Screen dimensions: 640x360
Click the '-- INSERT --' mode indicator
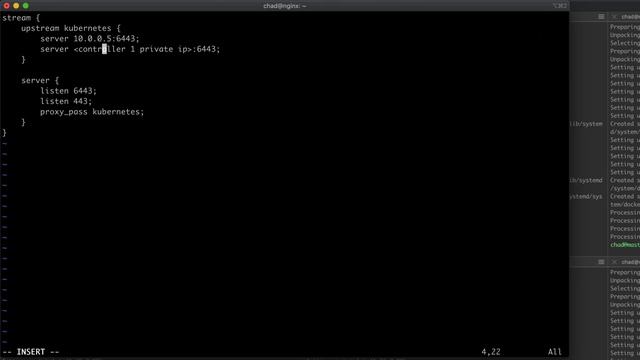[31, 352]
